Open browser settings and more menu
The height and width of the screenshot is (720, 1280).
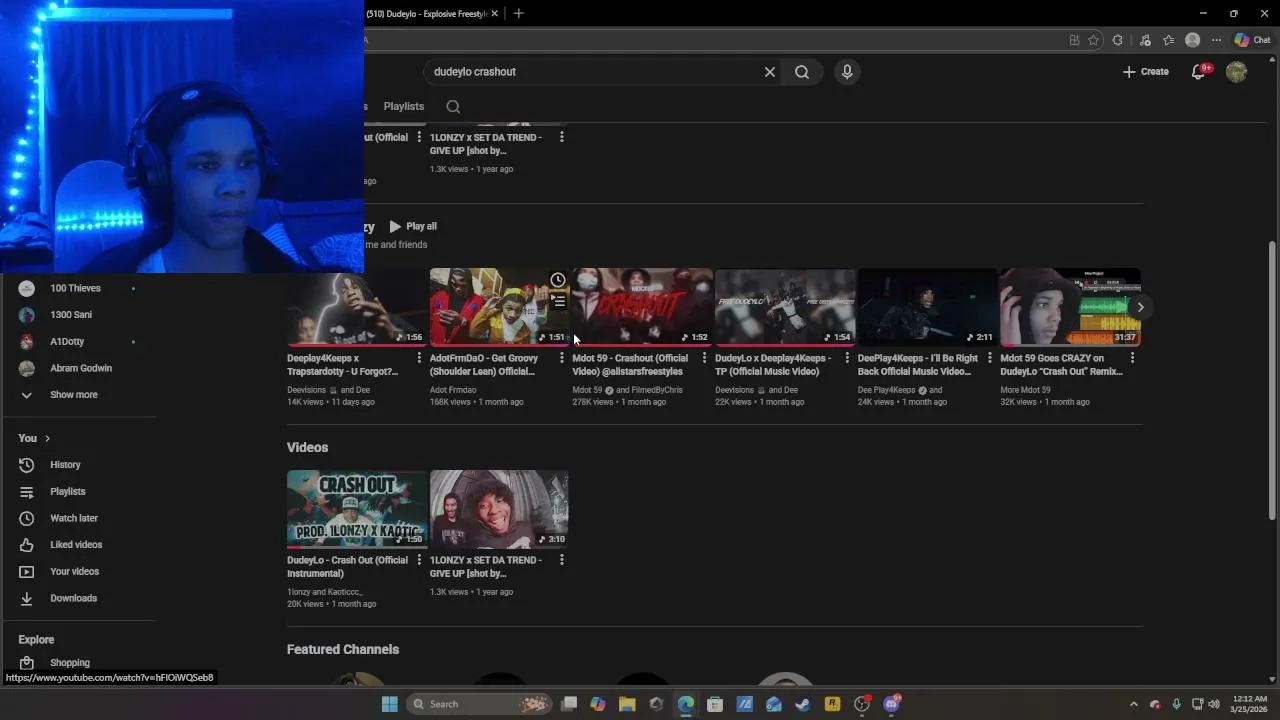point(1216,40)
